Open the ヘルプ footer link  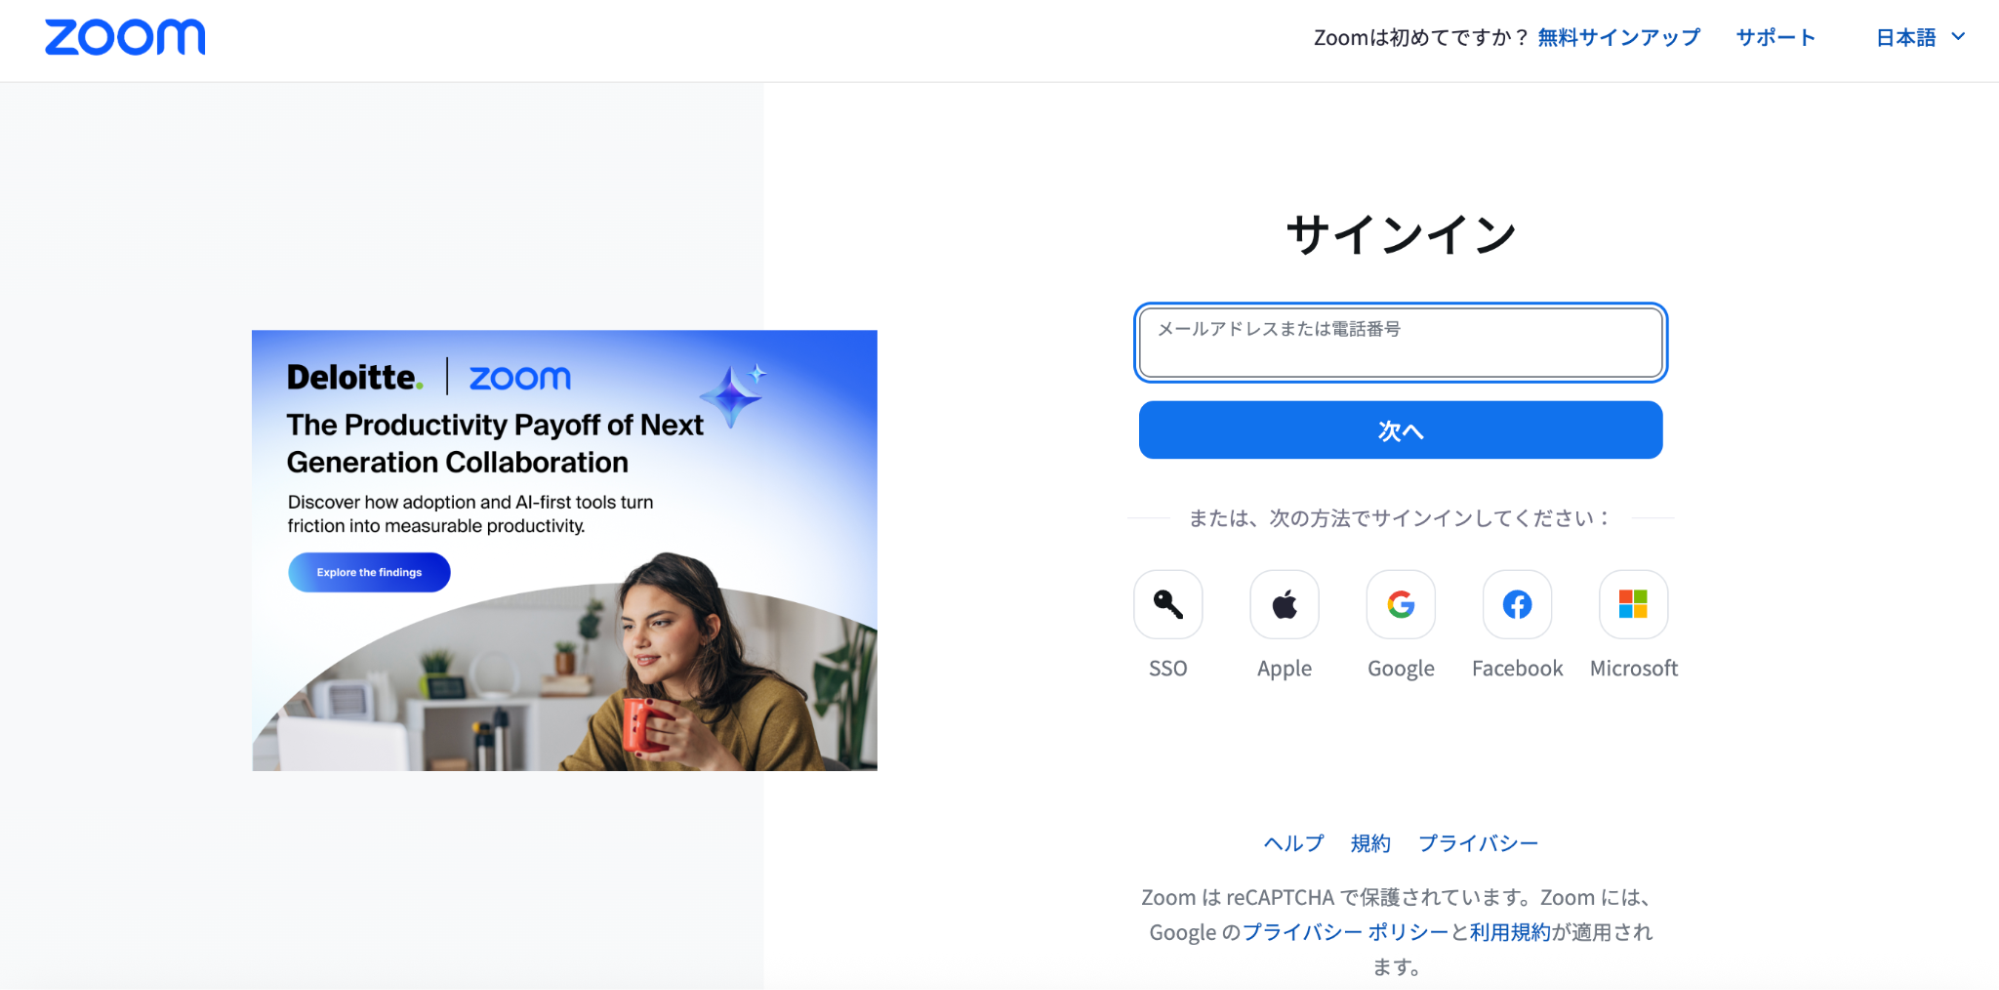(x=1293, y=843)
